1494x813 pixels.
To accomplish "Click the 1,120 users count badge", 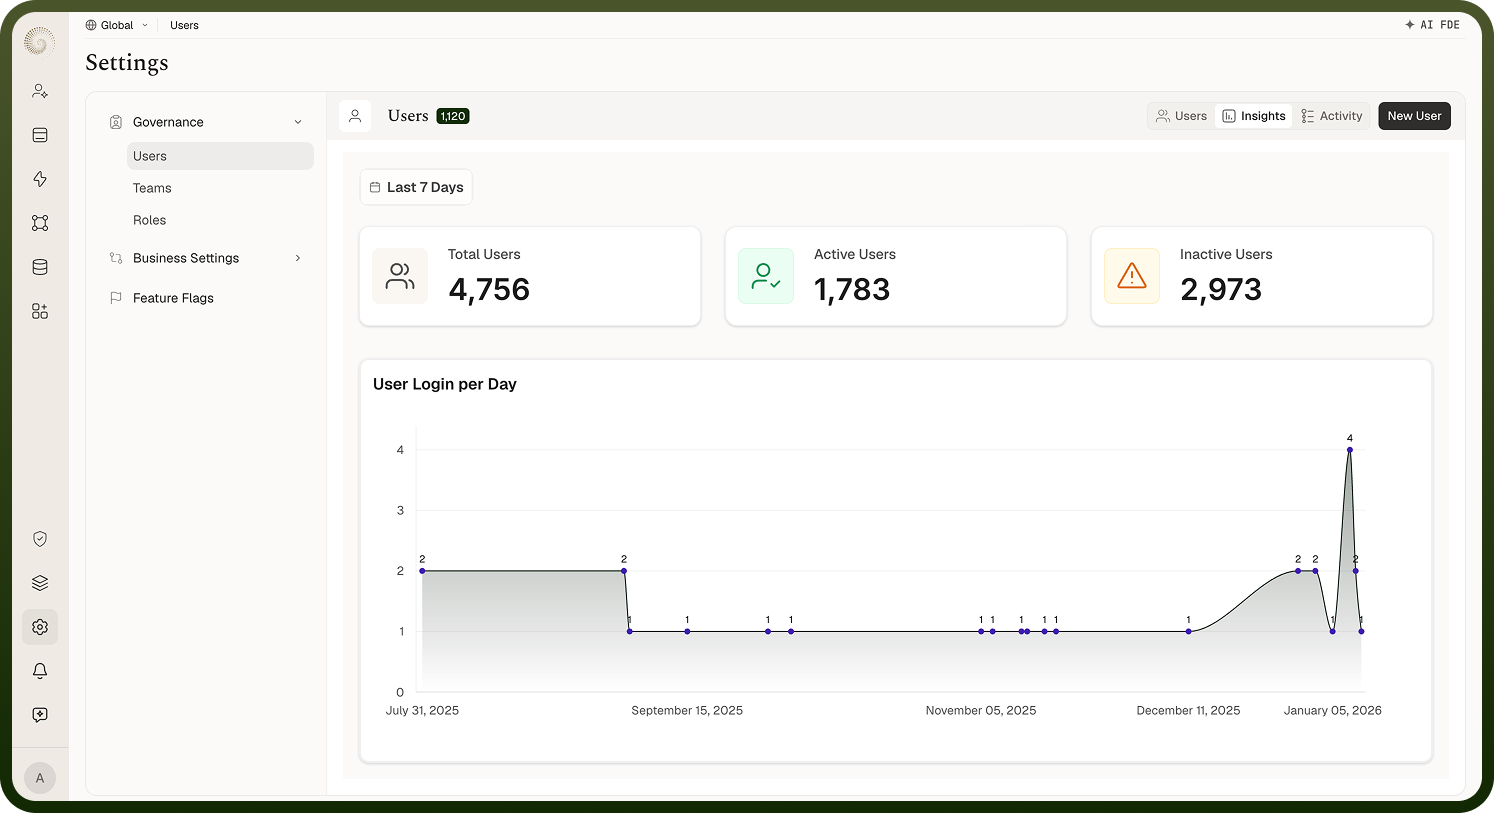I will tap(453, 116).
